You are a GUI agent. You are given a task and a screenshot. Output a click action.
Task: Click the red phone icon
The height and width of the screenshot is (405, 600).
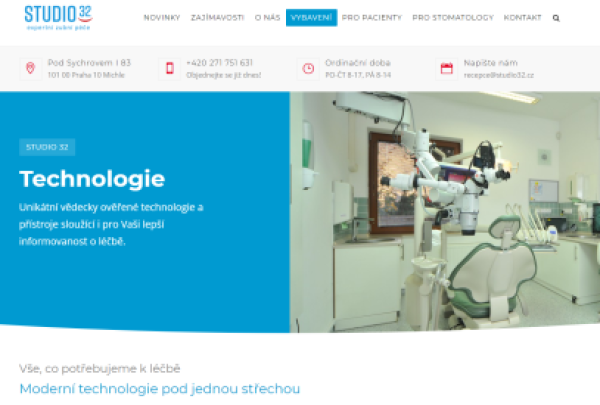(170, 69)
